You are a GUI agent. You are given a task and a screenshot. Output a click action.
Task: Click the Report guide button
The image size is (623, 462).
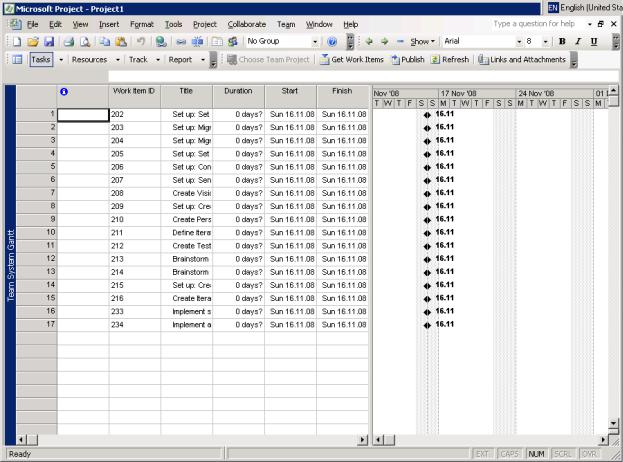tap(180, 60)
